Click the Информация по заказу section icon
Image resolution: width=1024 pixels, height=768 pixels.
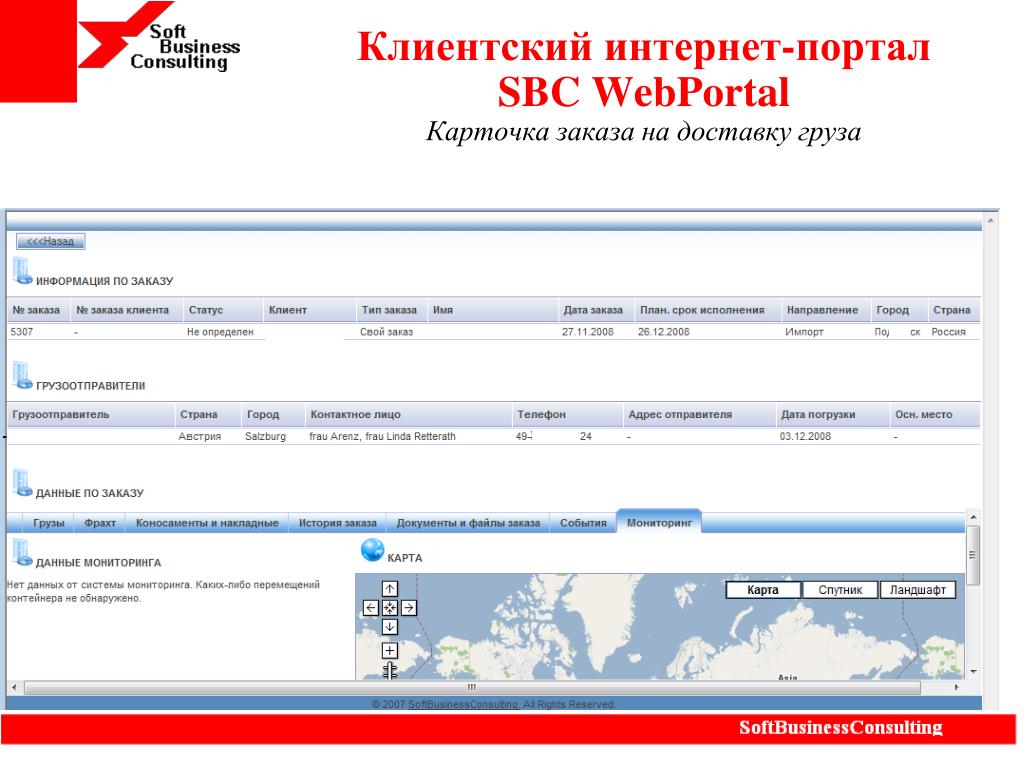(22, 272)
